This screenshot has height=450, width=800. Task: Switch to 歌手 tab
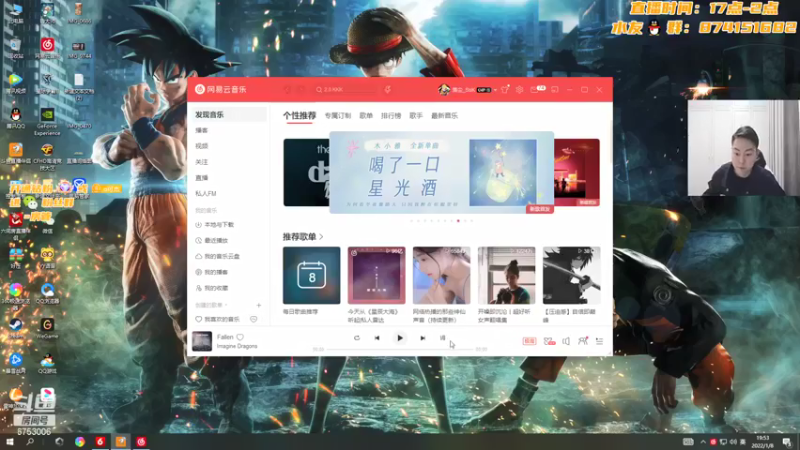tap(416, 116)
